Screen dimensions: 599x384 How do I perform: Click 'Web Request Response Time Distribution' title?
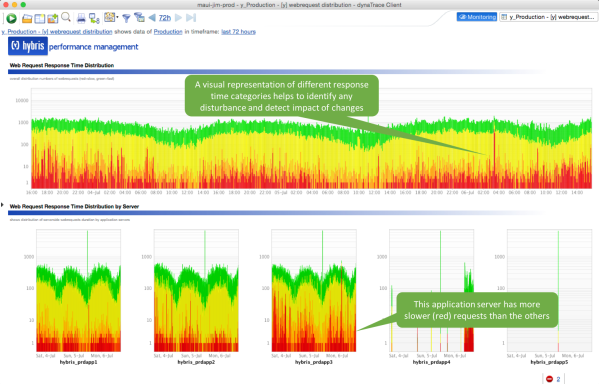pyautogui.click(x=62, y=65)
